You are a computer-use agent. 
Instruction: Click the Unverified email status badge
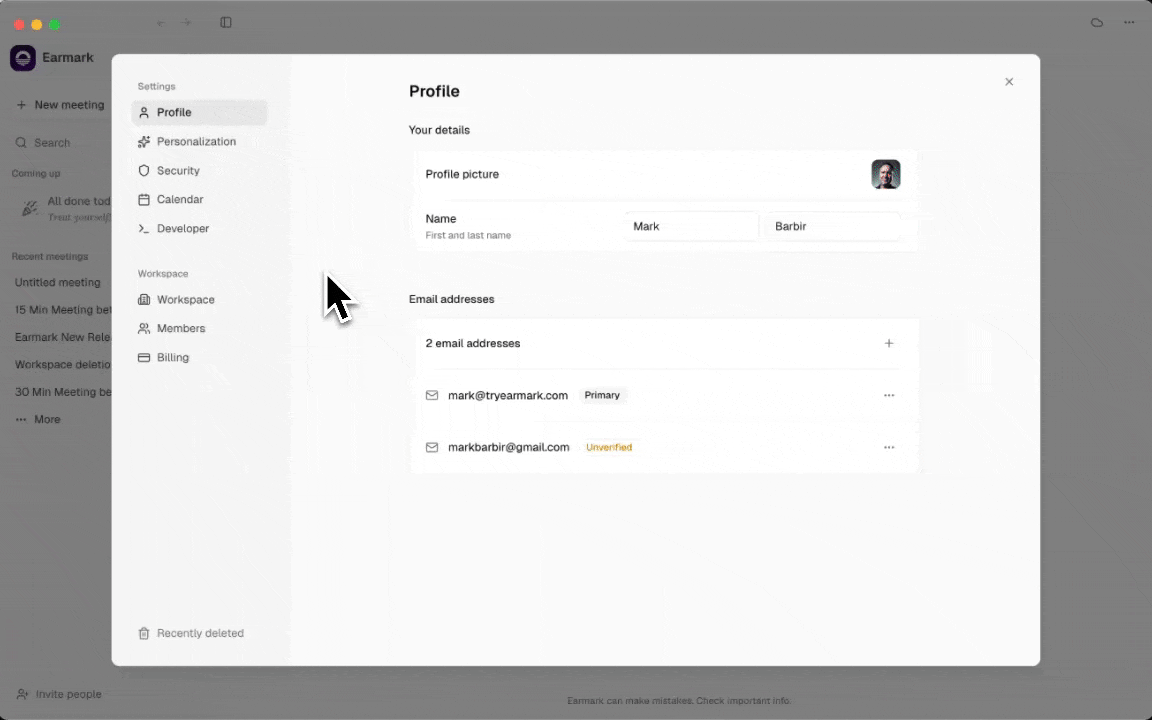click(609, 447)
